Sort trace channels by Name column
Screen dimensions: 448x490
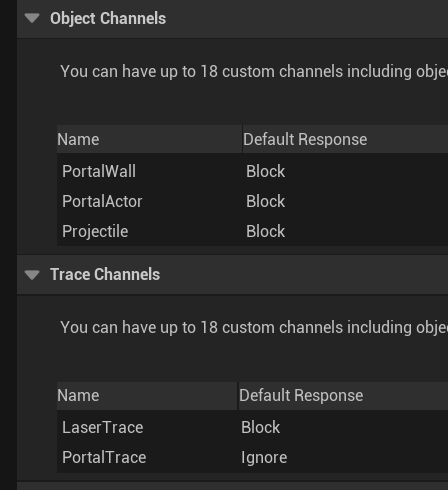(147, 396)
